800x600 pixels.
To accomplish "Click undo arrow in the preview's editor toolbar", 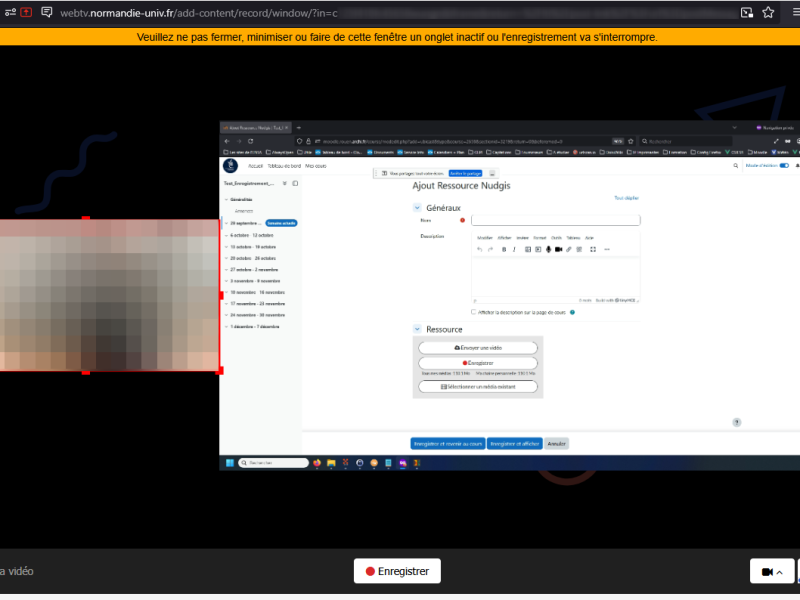I will click(x=479, y=249).
